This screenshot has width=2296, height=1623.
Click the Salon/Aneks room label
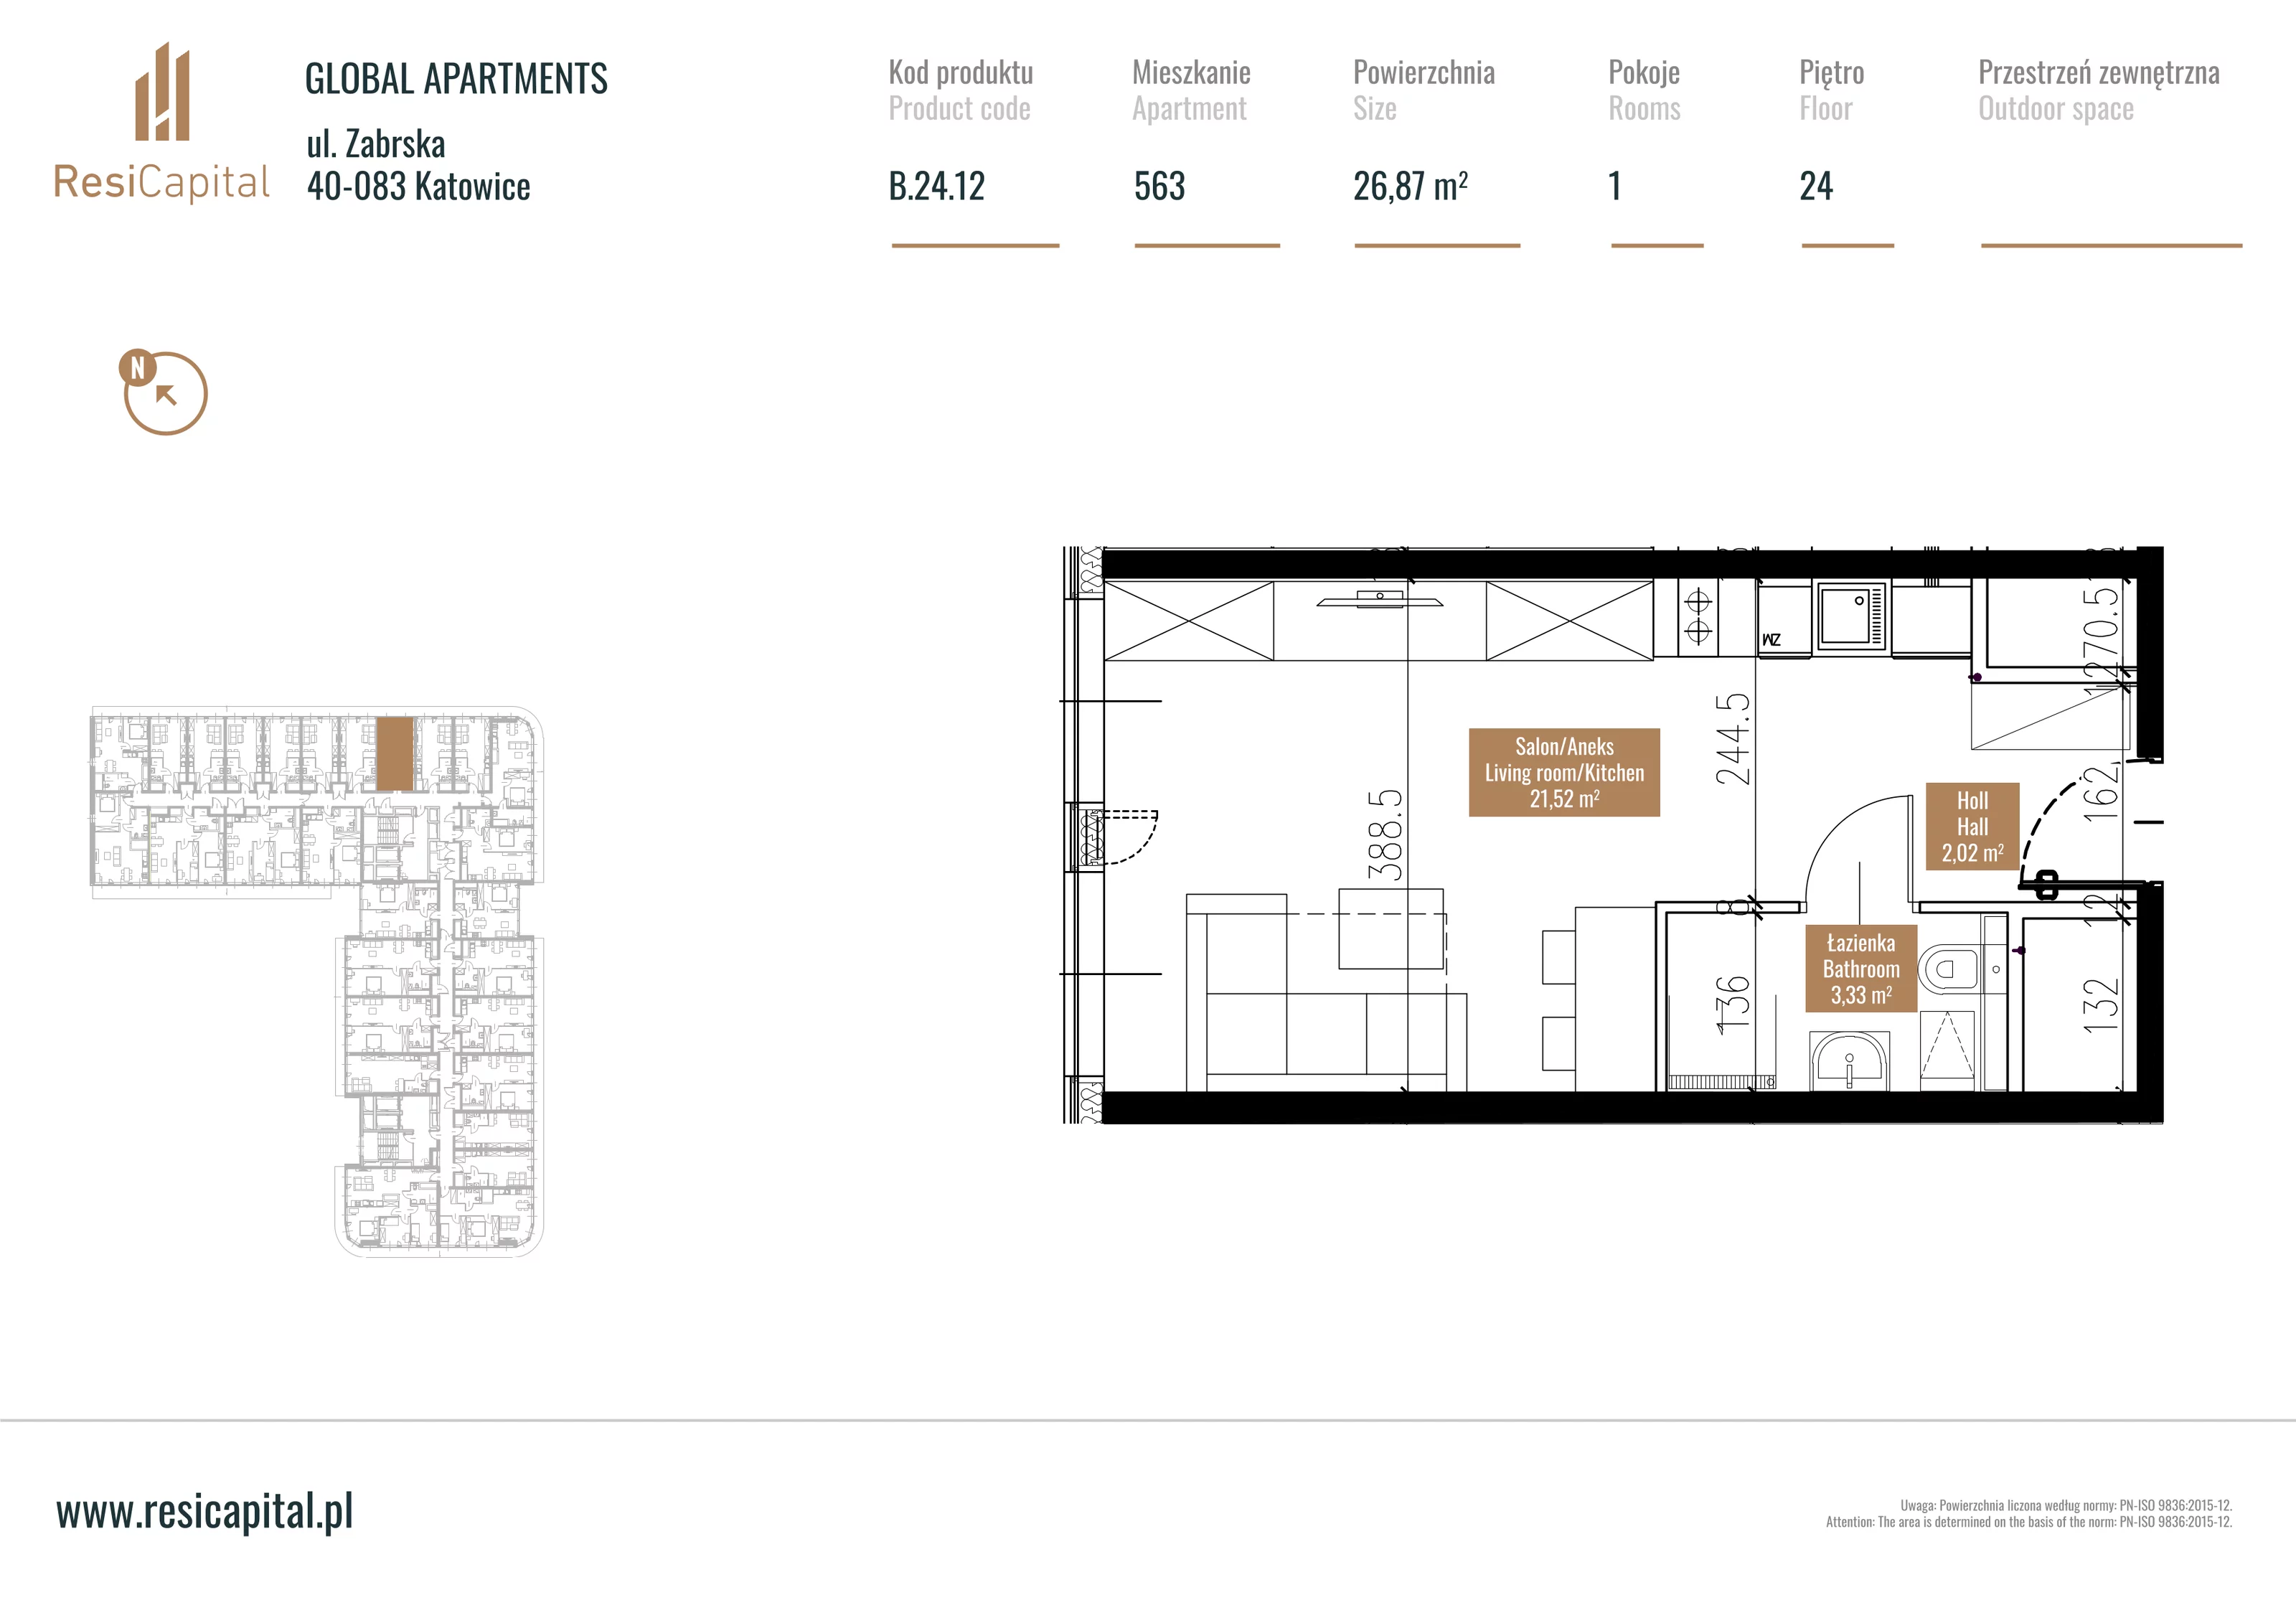(x=1564, y=772)
